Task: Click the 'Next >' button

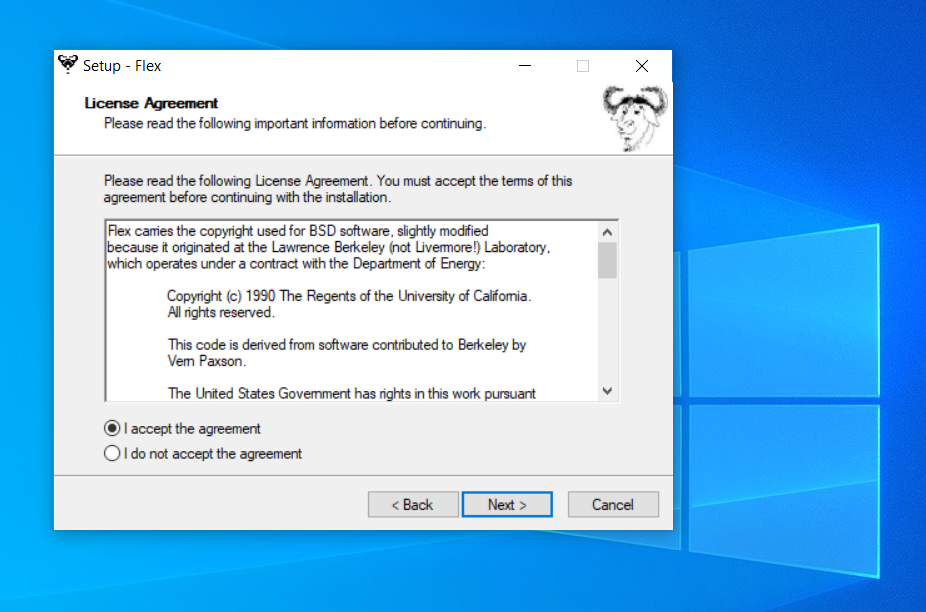Action: (x=507, y=504)
